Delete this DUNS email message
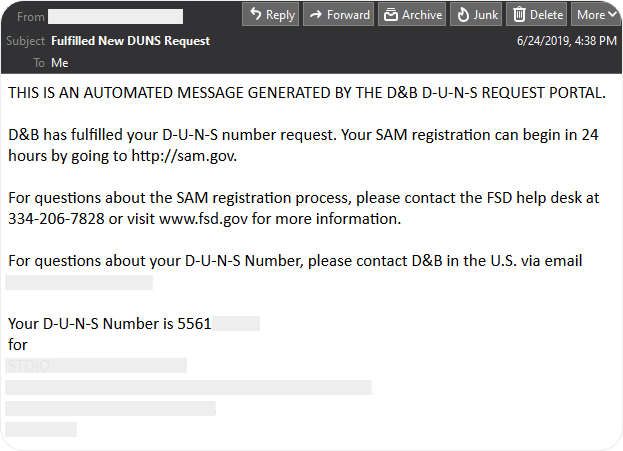The width and height of the screenshot is (623, 451). [536, 14]
